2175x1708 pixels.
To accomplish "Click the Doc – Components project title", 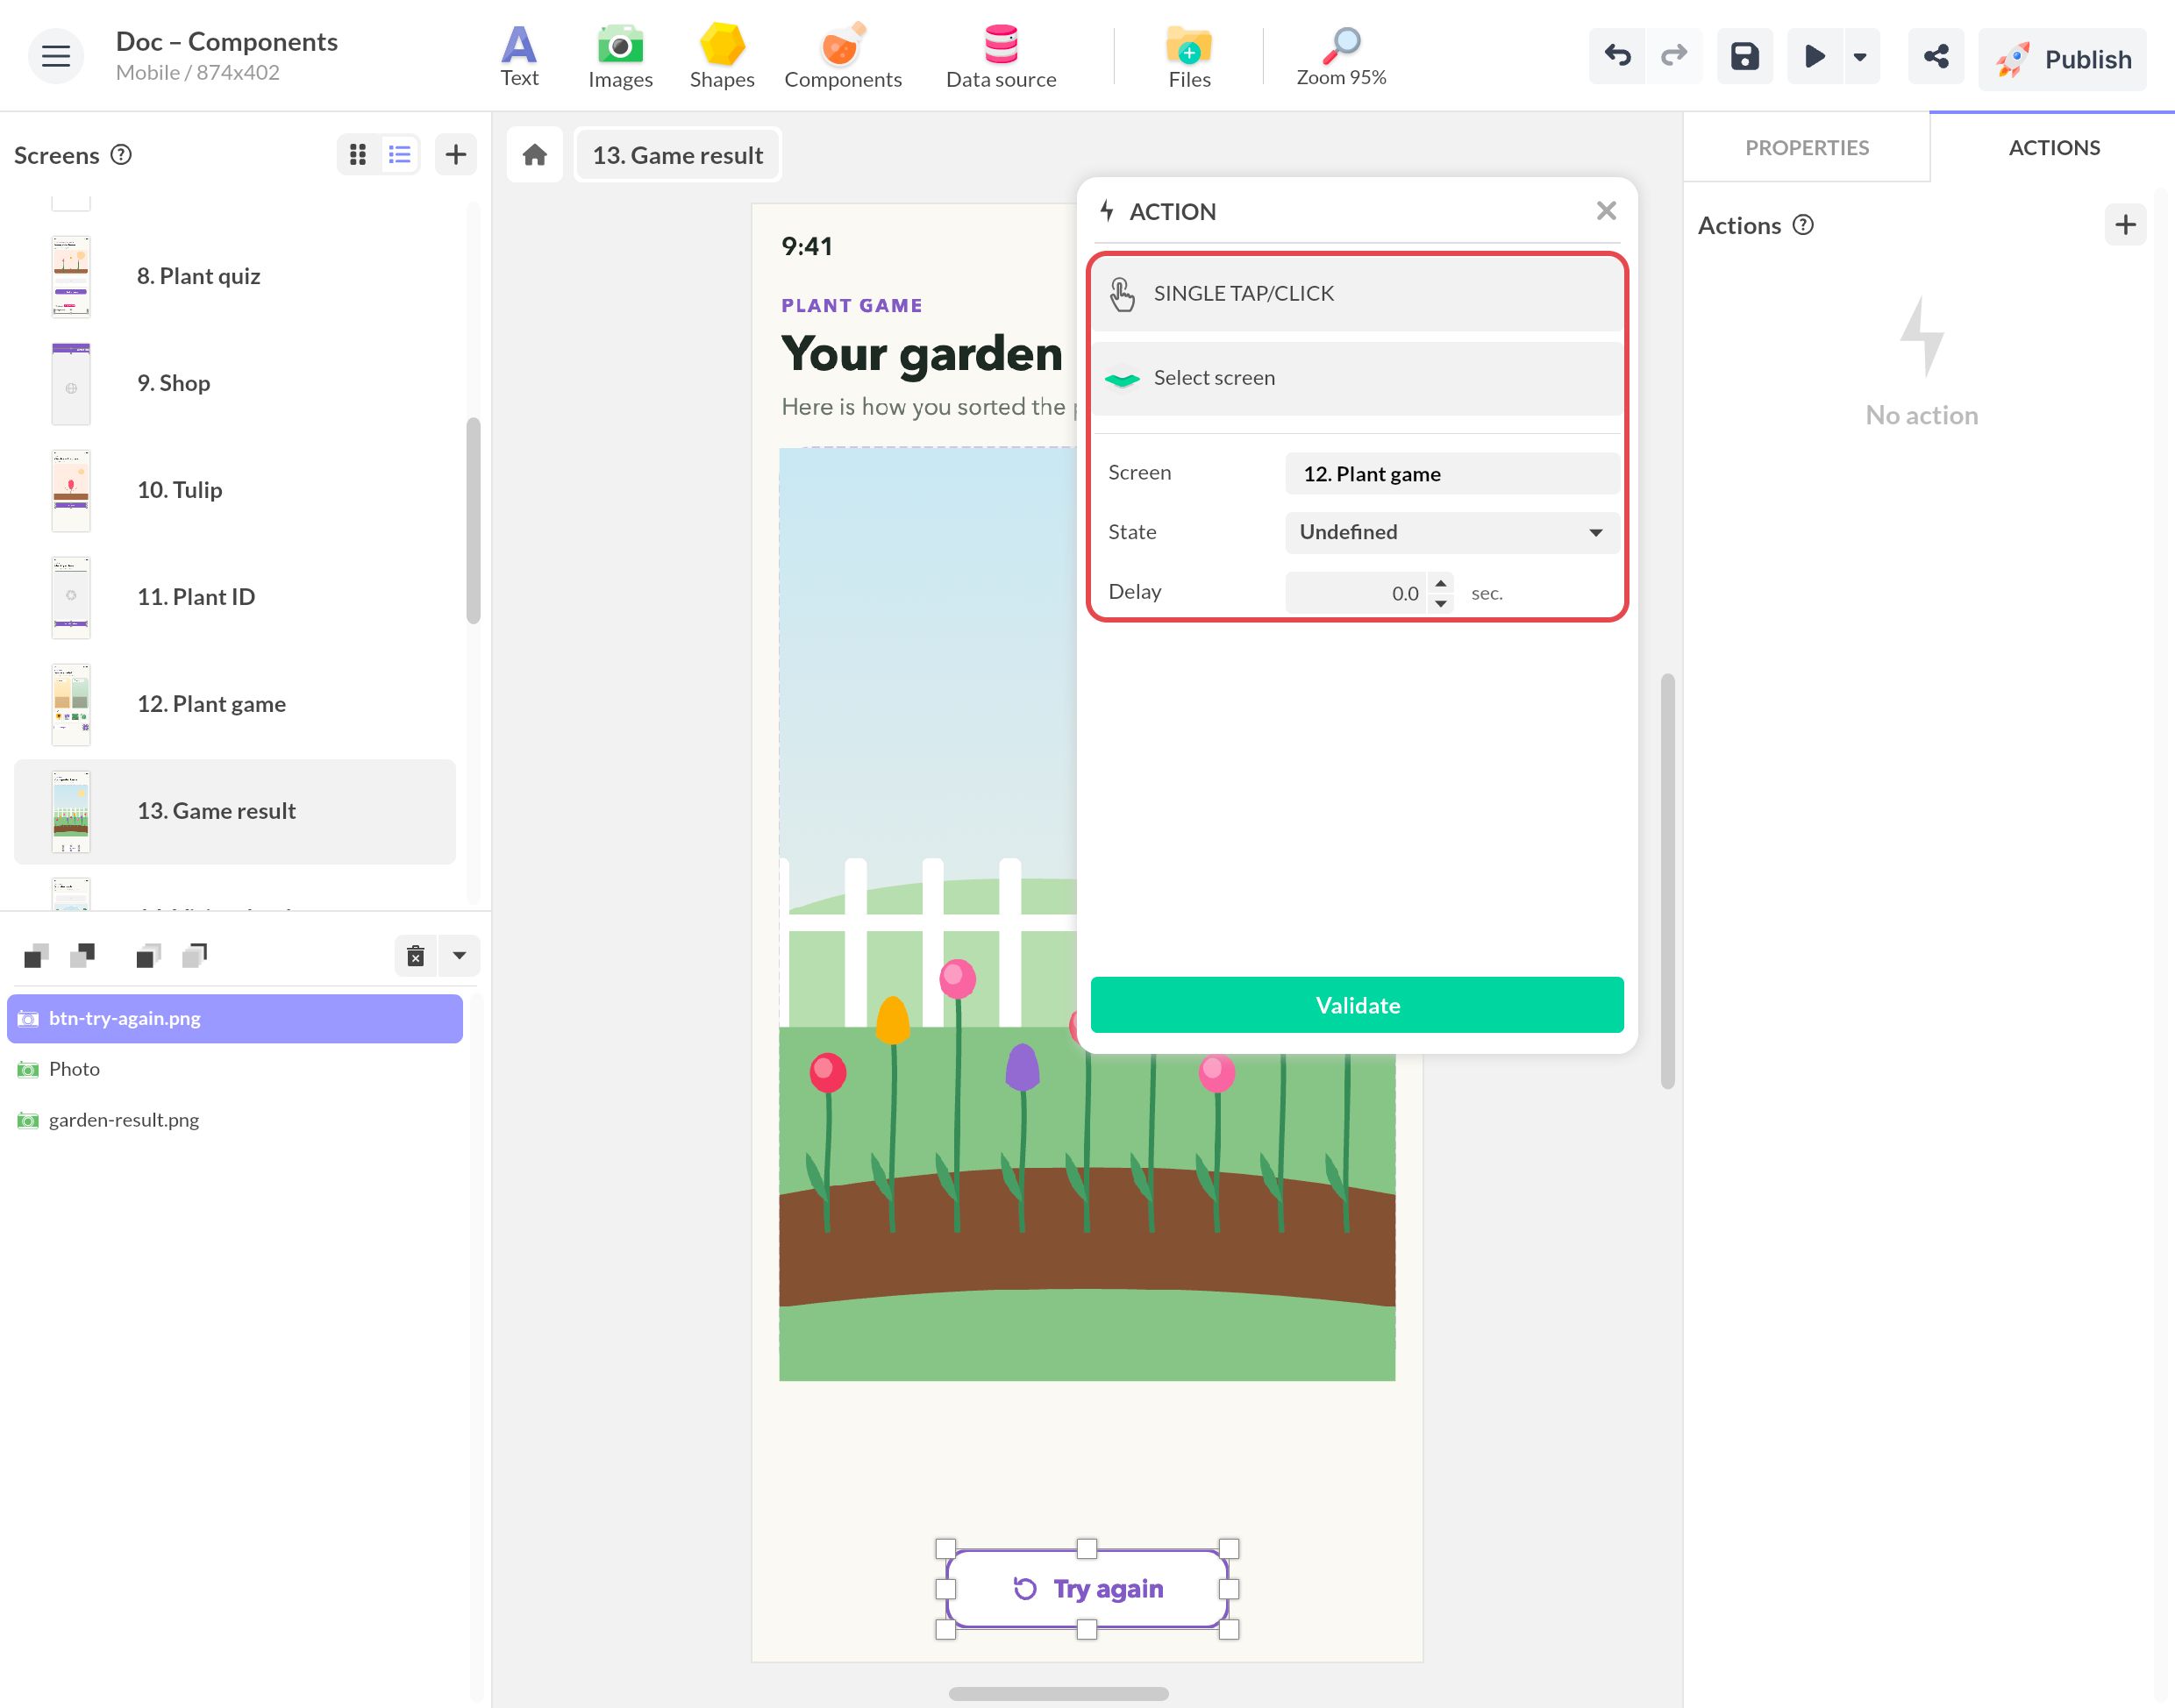I will (x=227, y=42).
